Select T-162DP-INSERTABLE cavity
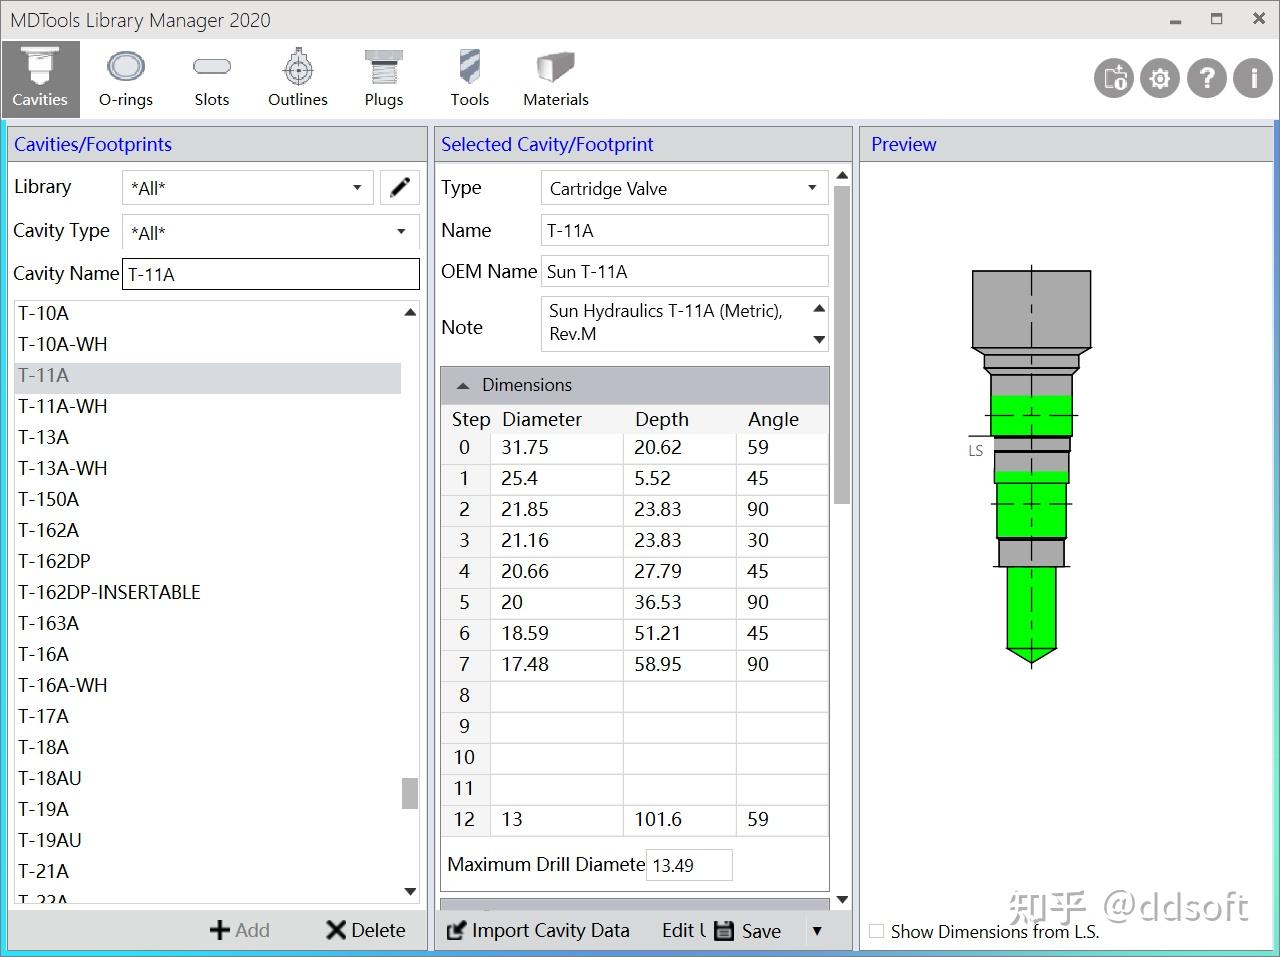This screenshot has height=957, width=1280. 109,592
